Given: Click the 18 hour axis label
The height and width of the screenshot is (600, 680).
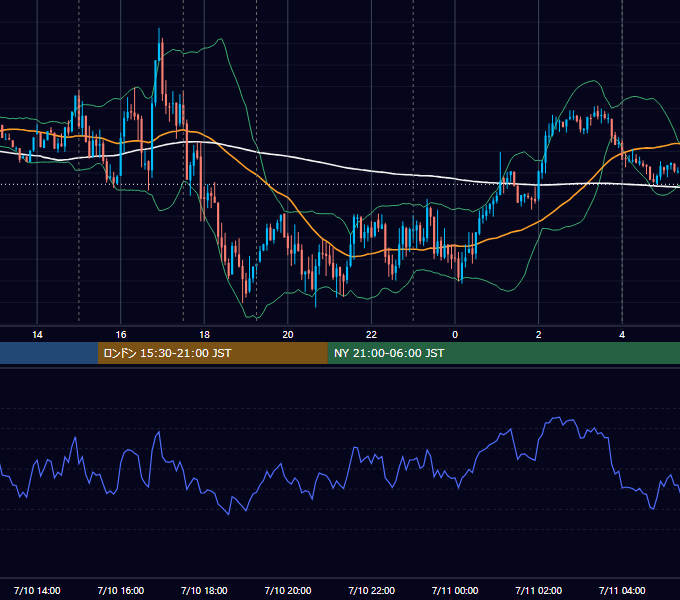Looking at the screenshot, I should click(x=204, y=335).
